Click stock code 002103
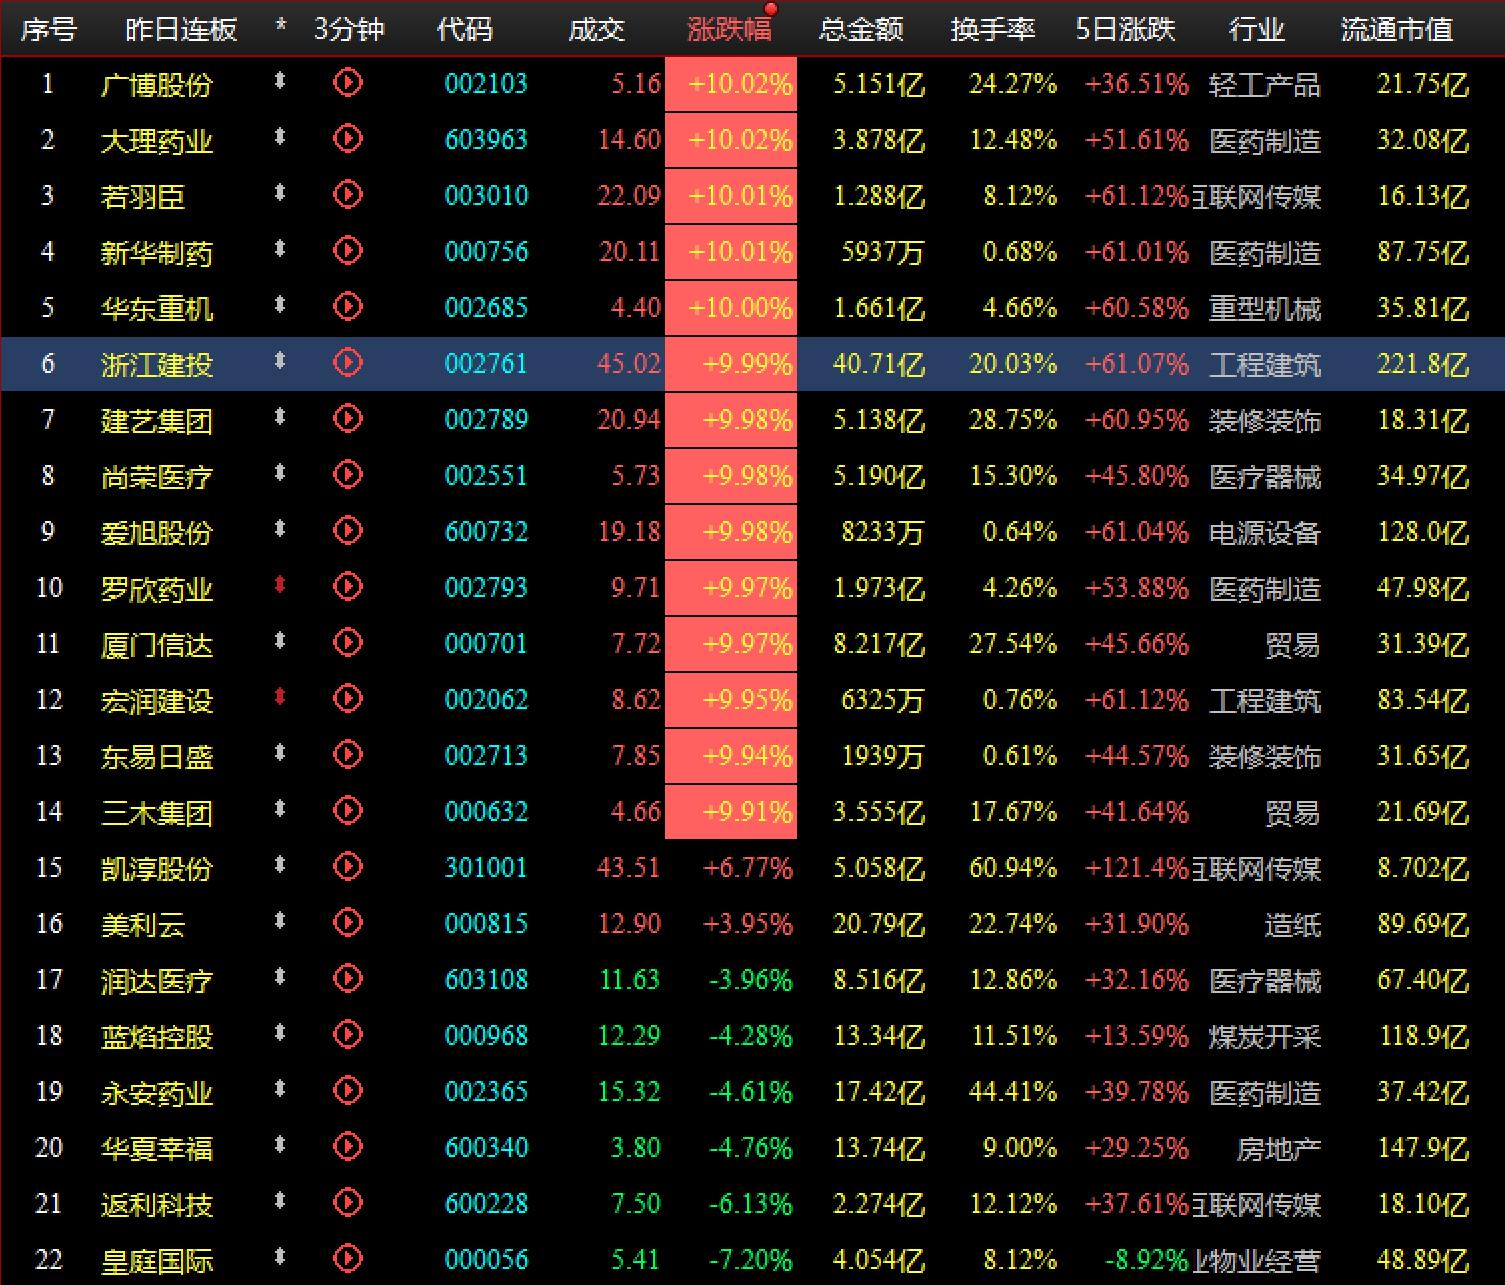 pos(486,83)
